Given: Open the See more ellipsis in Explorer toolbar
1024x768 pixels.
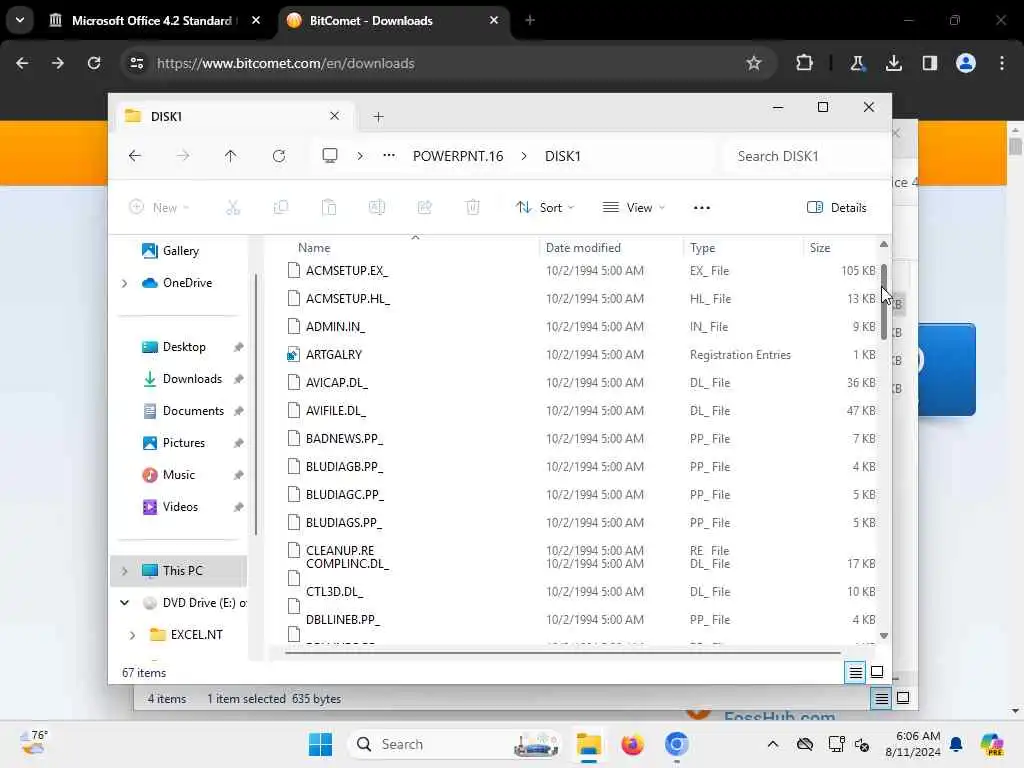Looking at the screenshot, I should (x=701, y=208).
